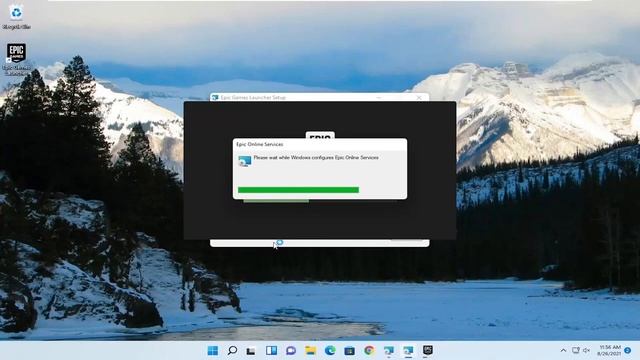This screenshot has height=360, width=640.
Task: Close the Epic Games Launcher Setup window
Action: point(419,98)
